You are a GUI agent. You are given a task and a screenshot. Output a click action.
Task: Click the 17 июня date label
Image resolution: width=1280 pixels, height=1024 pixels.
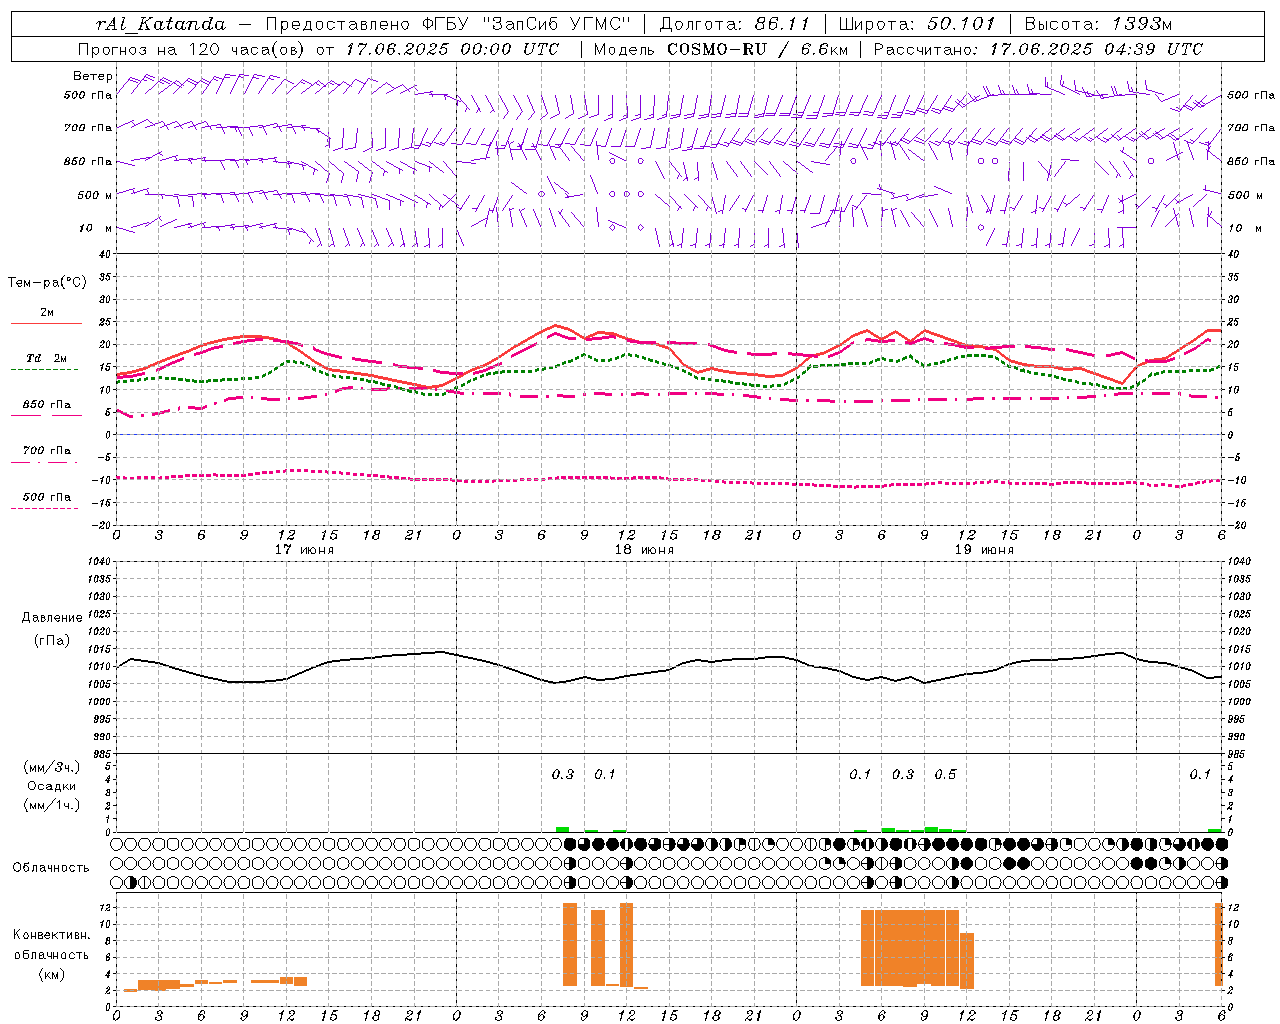coord(304,549)
